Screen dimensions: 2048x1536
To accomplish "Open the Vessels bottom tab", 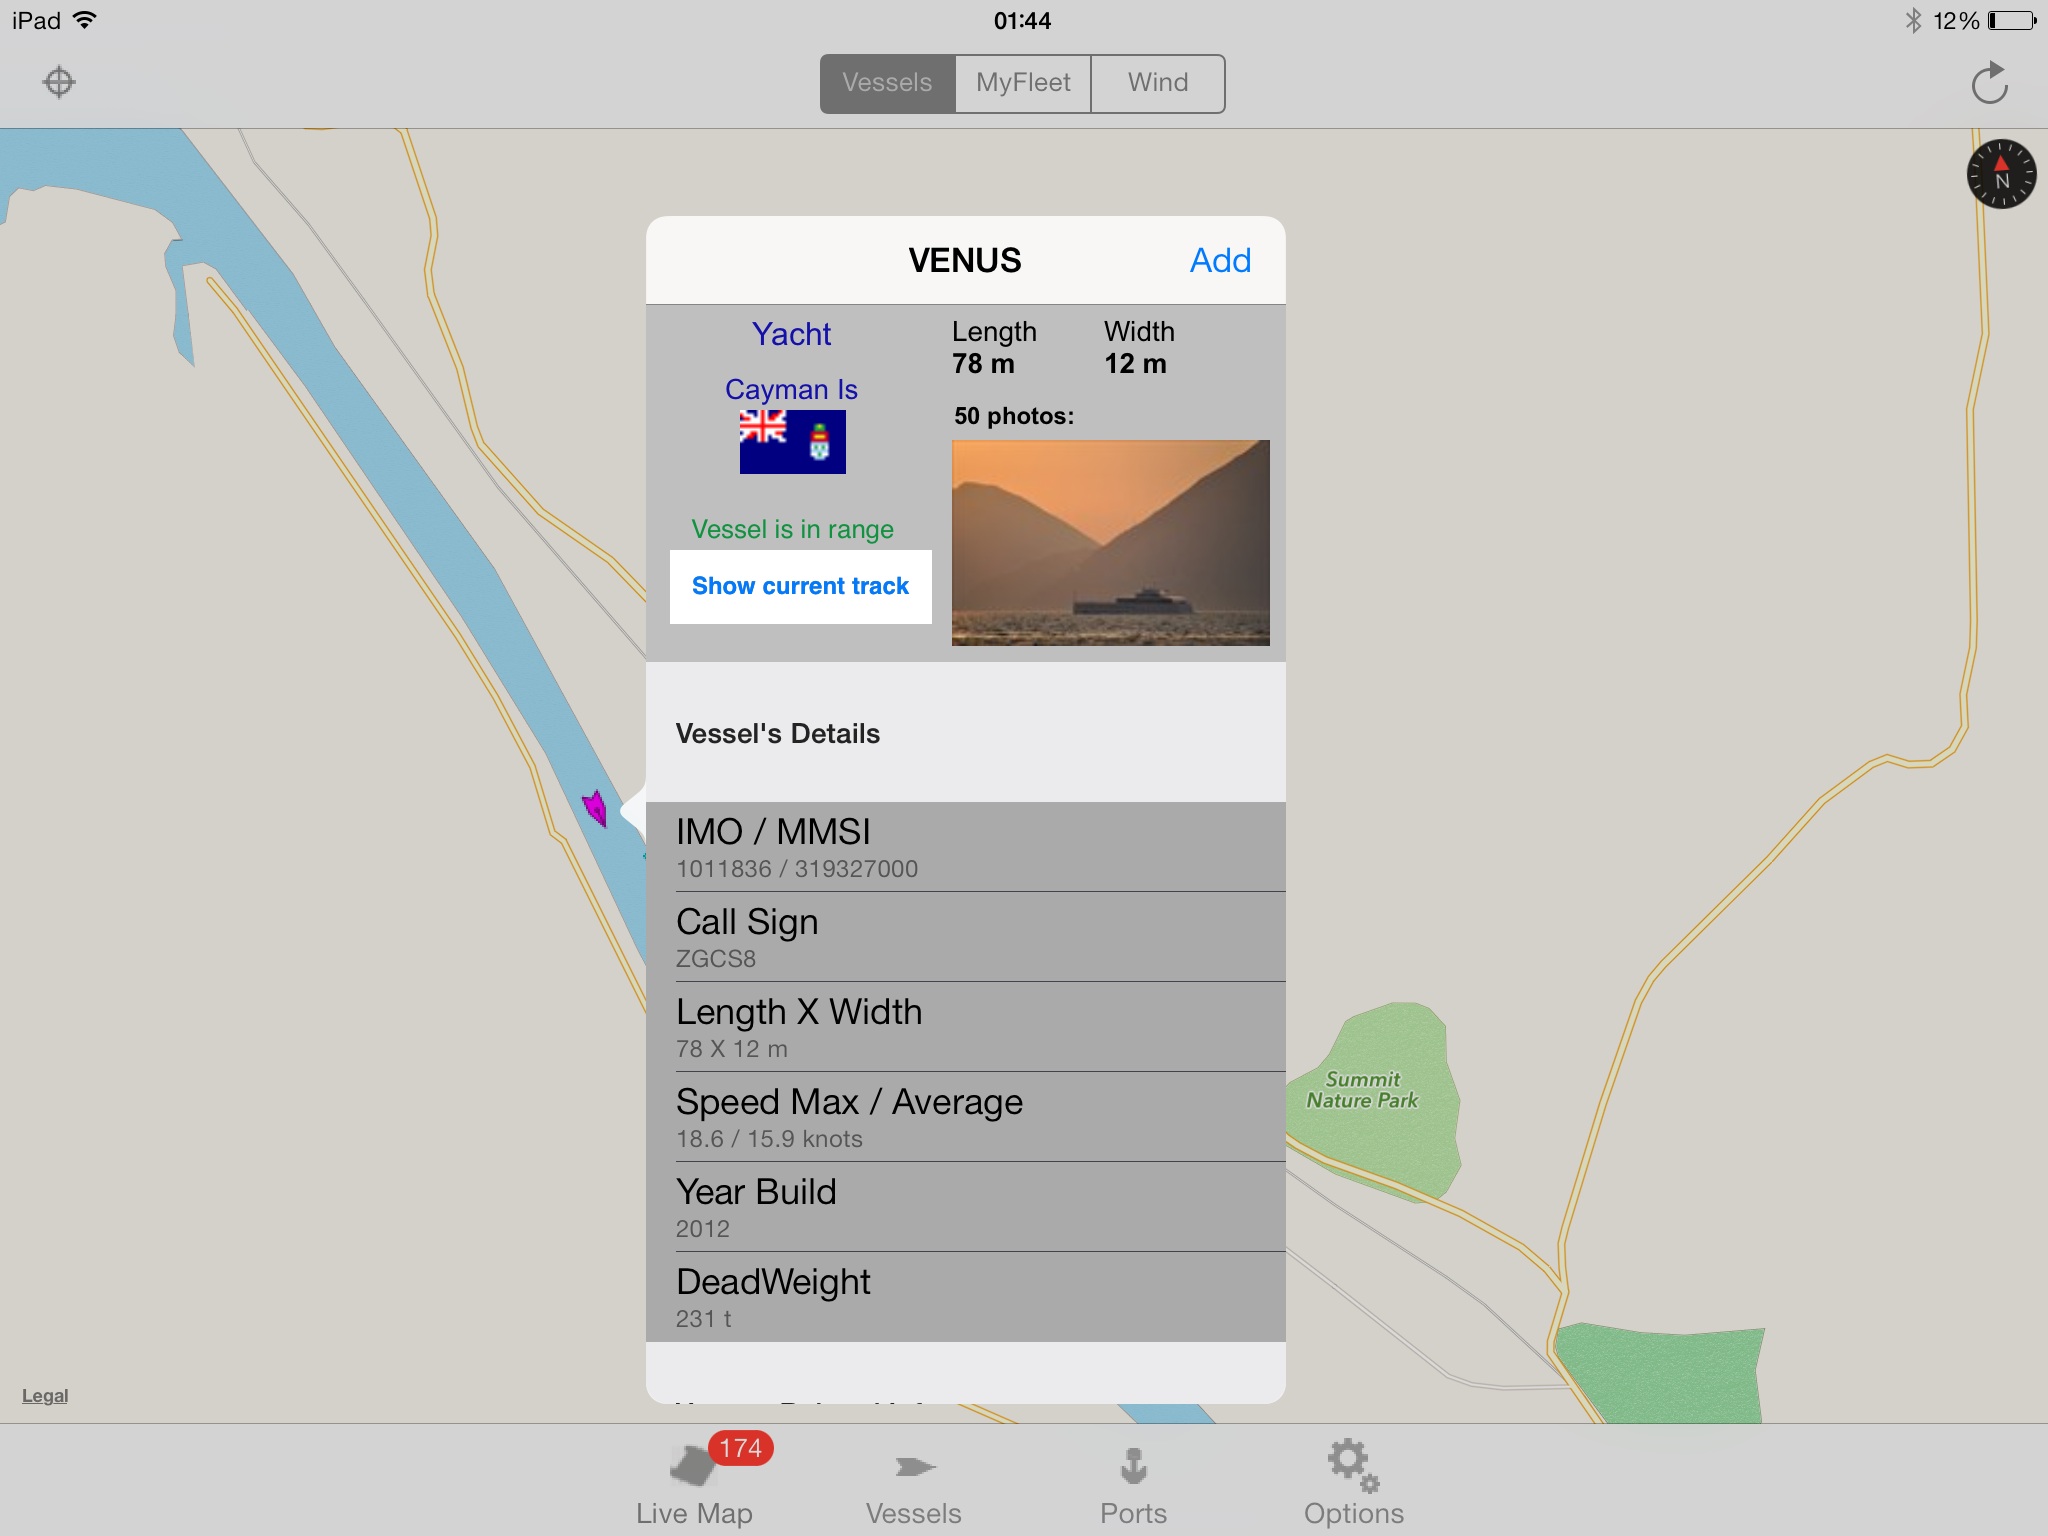I will (914, 1482).
